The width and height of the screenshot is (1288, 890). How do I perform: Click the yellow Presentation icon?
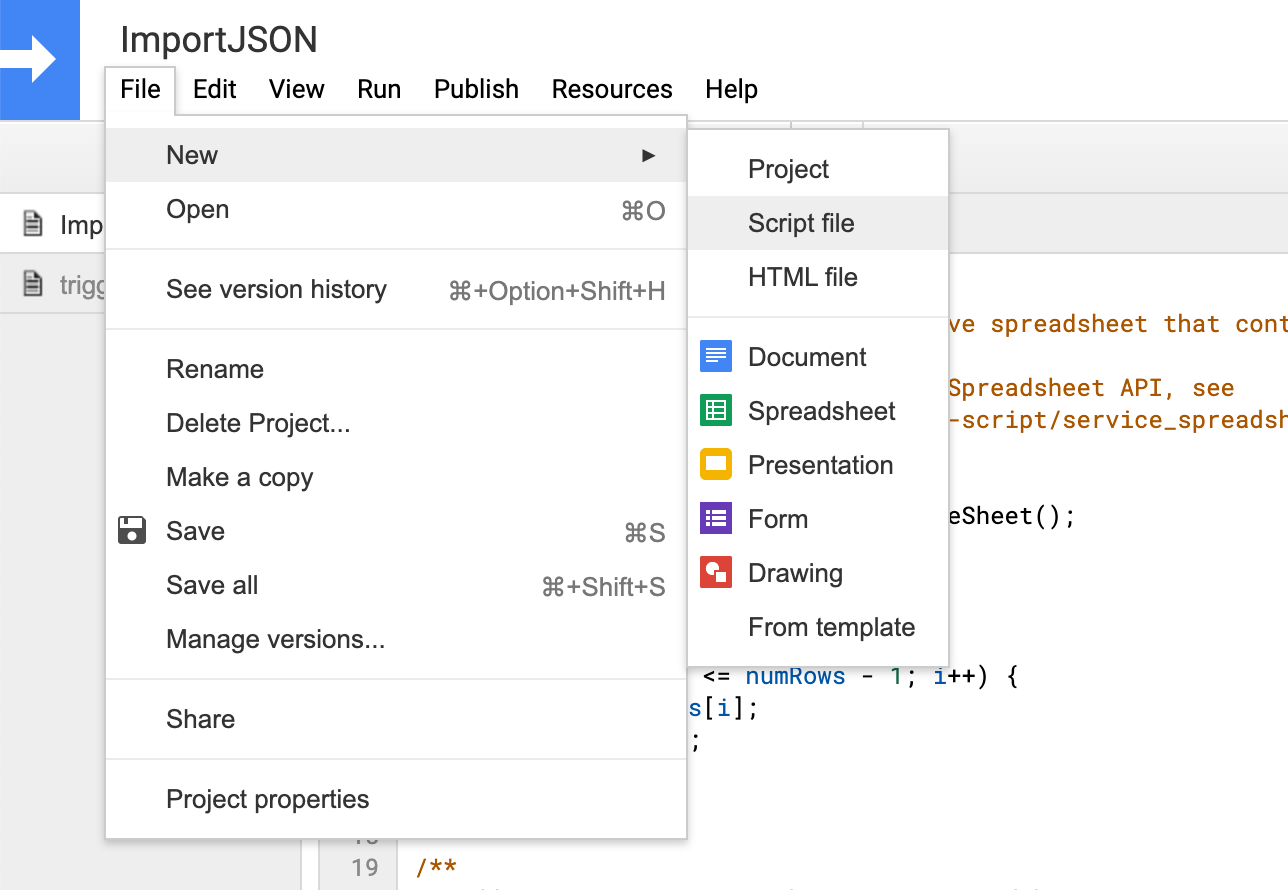[x=716, y=465]
